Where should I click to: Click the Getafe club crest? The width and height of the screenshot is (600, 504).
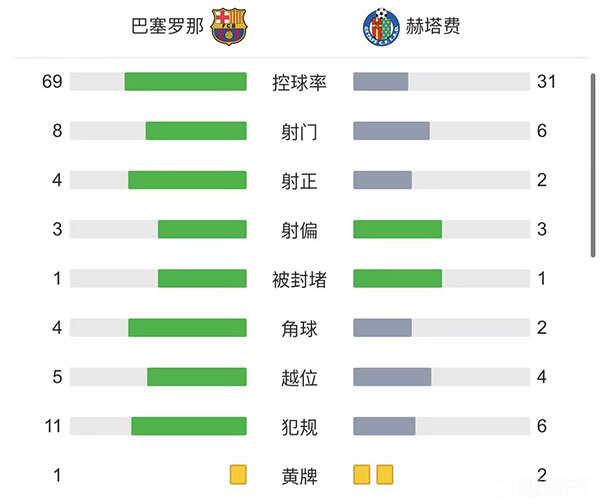point(381,27)
